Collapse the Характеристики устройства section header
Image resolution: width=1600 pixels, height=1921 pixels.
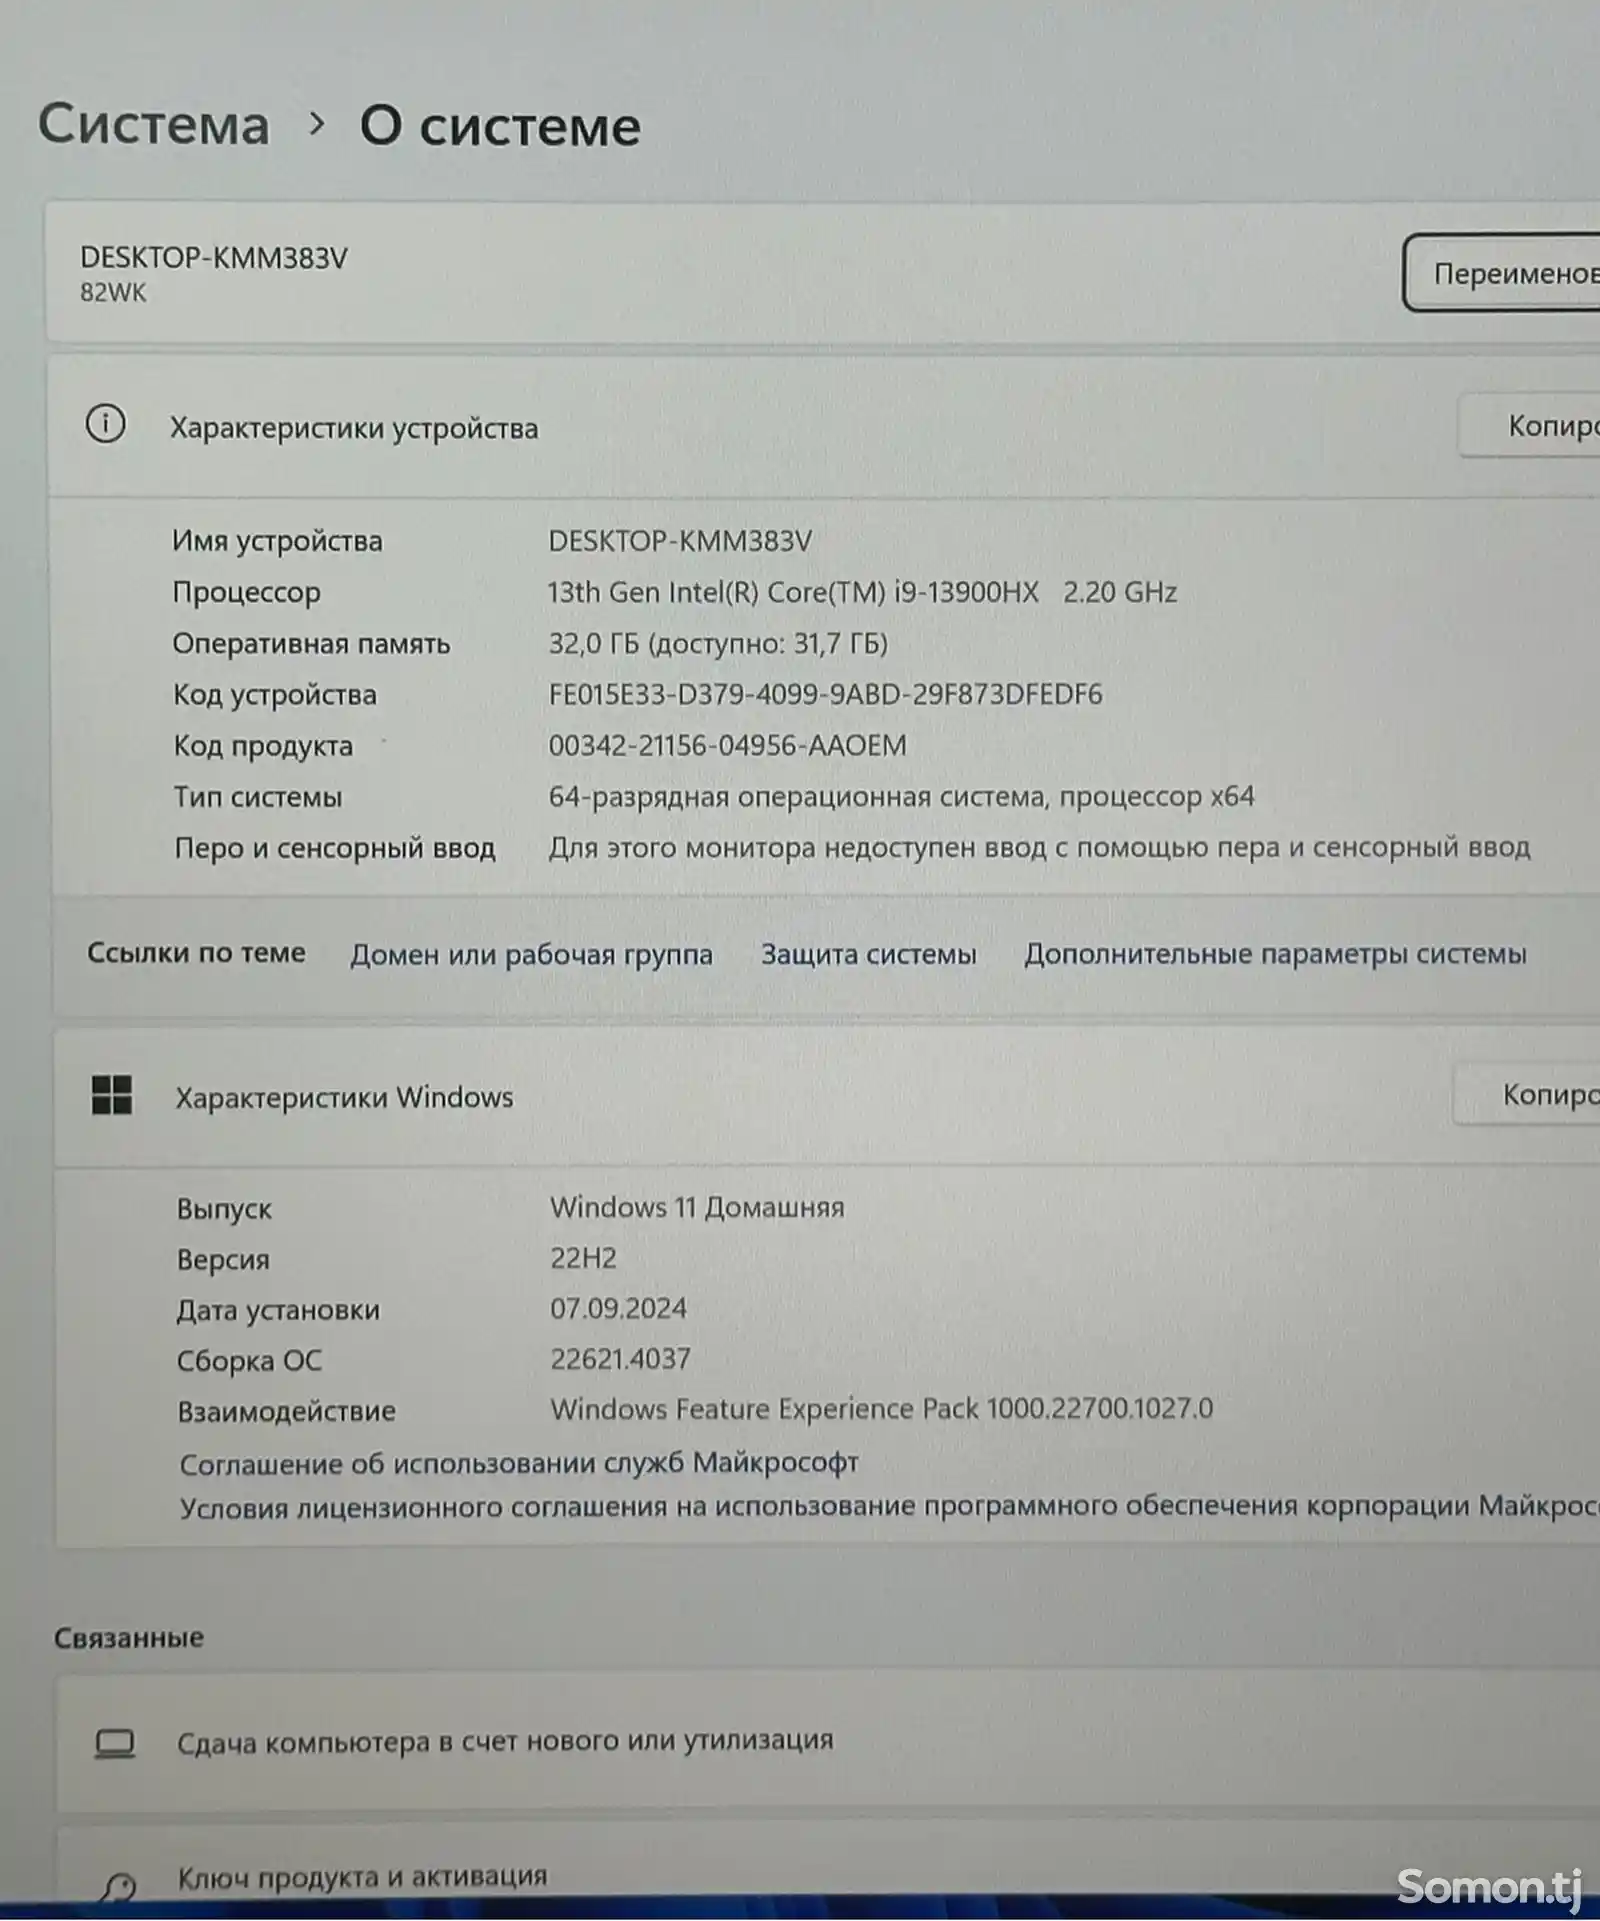(824, 426)
